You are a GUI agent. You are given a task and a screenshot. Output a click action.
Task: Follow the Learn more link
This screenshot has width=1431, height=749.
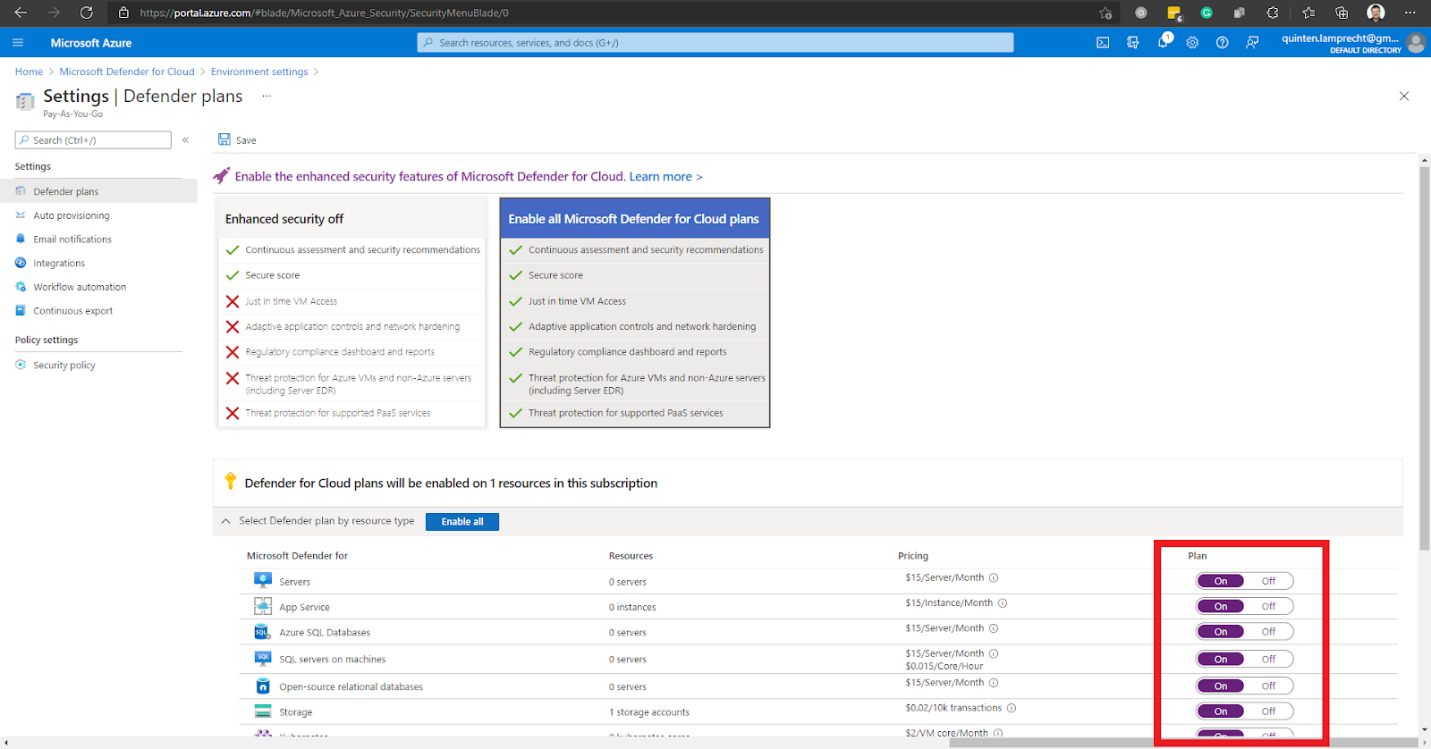click(x=666, y=176)
